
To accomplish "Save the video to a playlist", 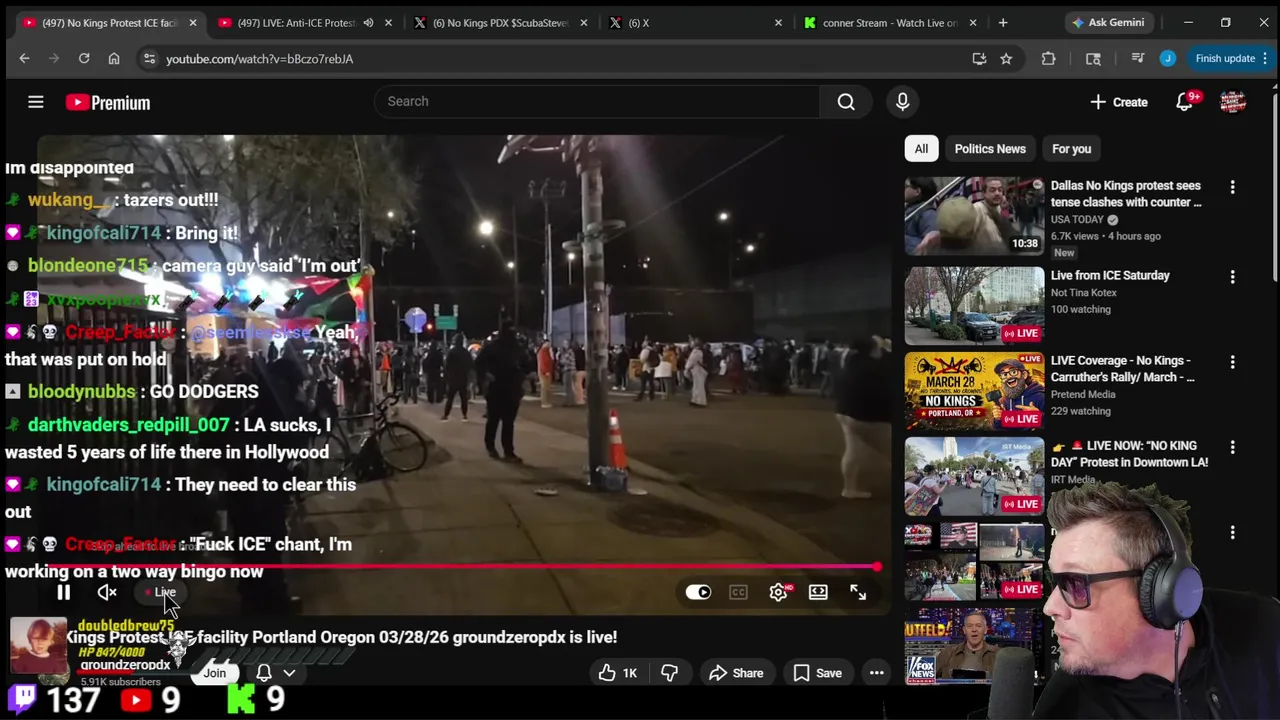I will [x=817, y=673].
